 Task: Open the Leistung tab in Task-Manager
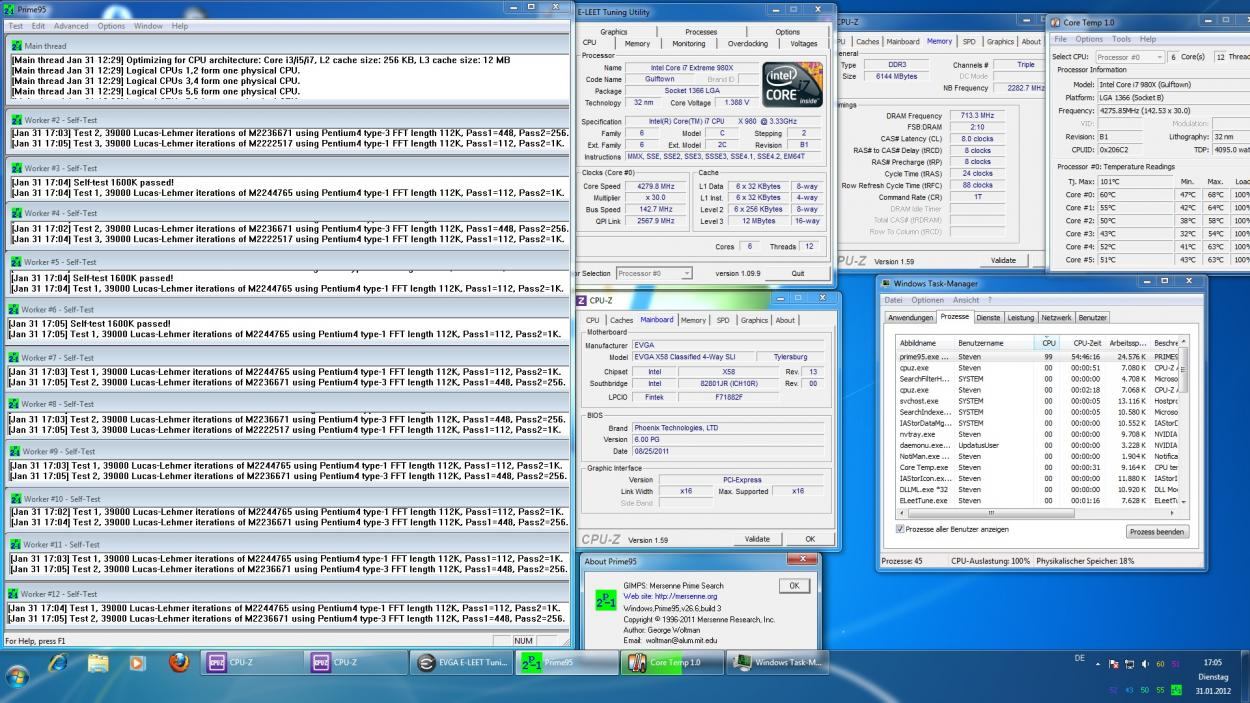click(1021, 318)
